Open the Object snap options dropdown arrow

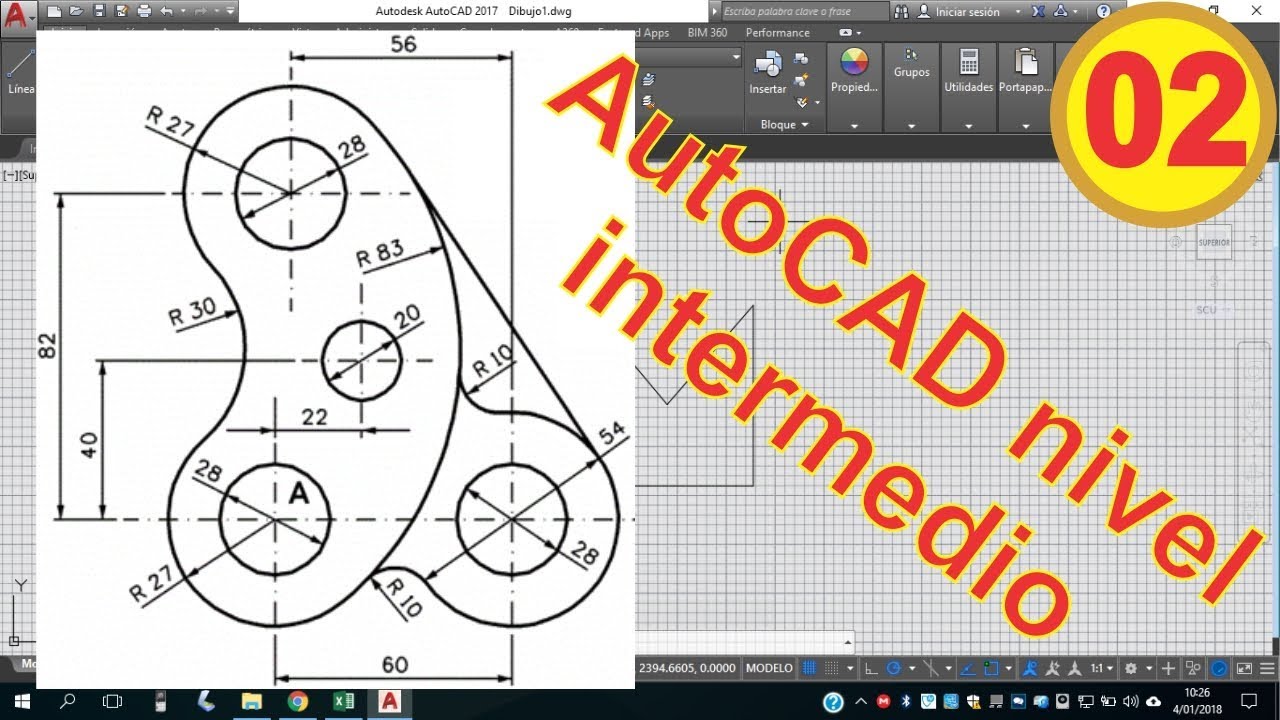pyautogui.click(x=1009, y=668)
